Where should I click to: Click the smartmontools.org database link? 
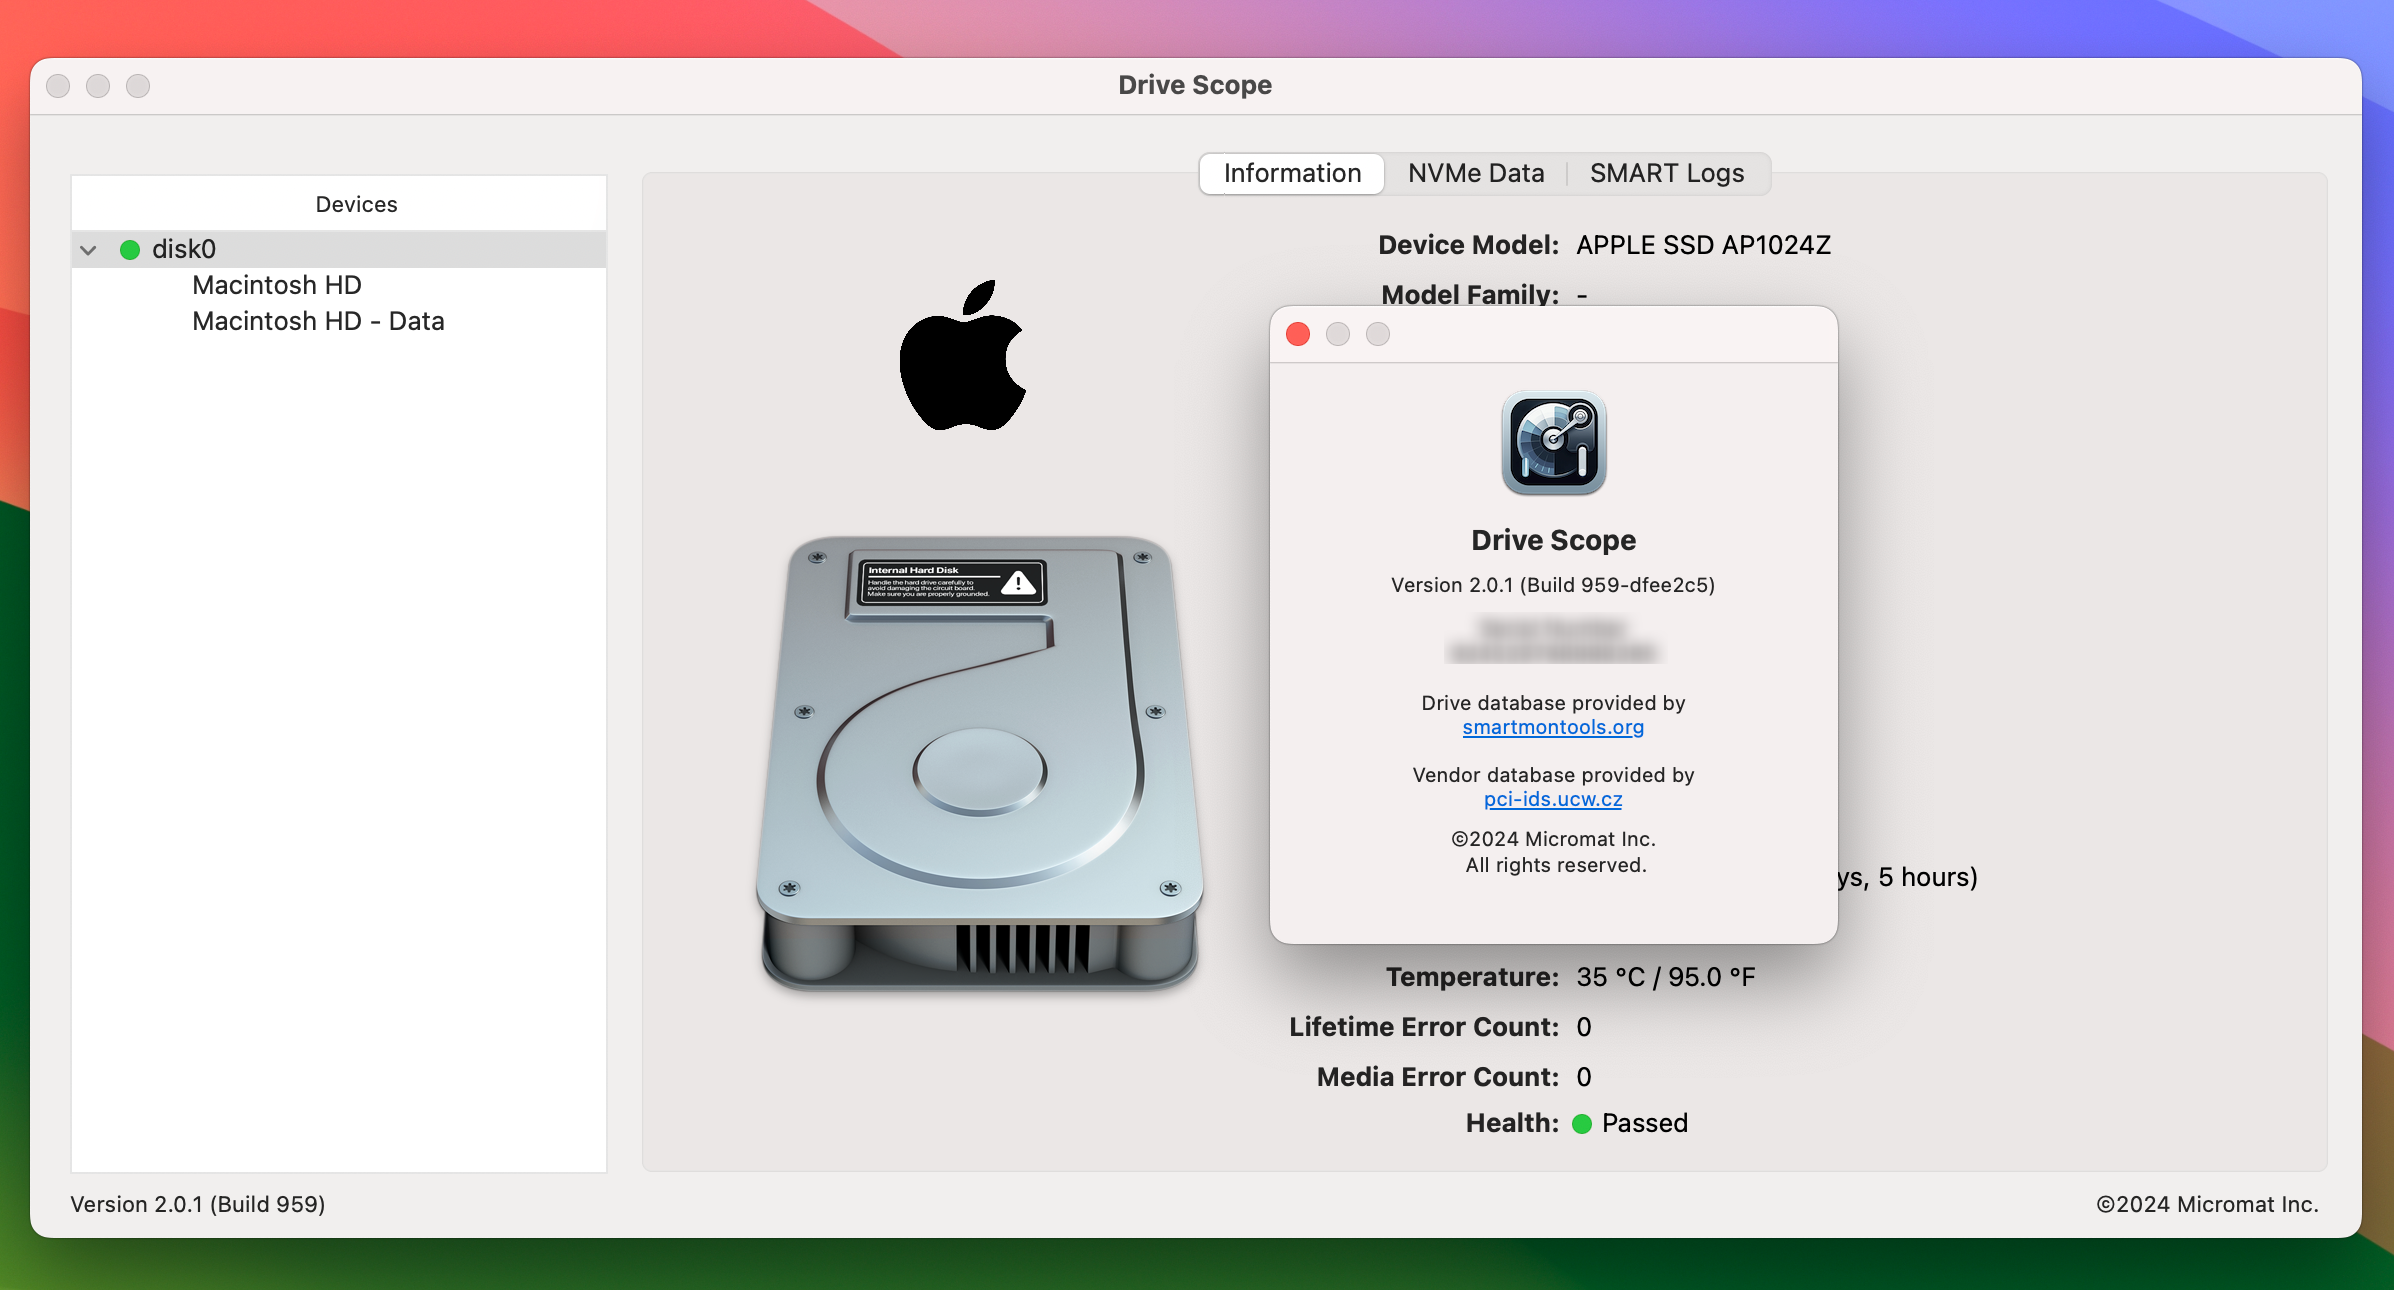point(1555,726)
